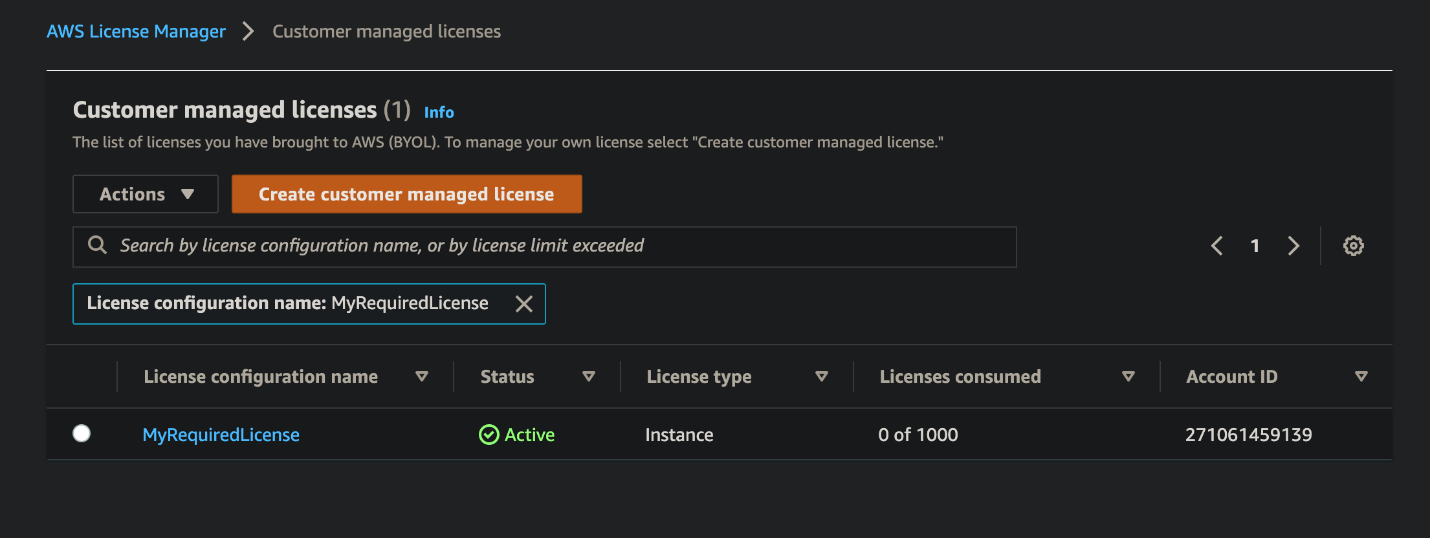Sort by License type arrow
The image size is (1430, 538).
click(822, 377)
